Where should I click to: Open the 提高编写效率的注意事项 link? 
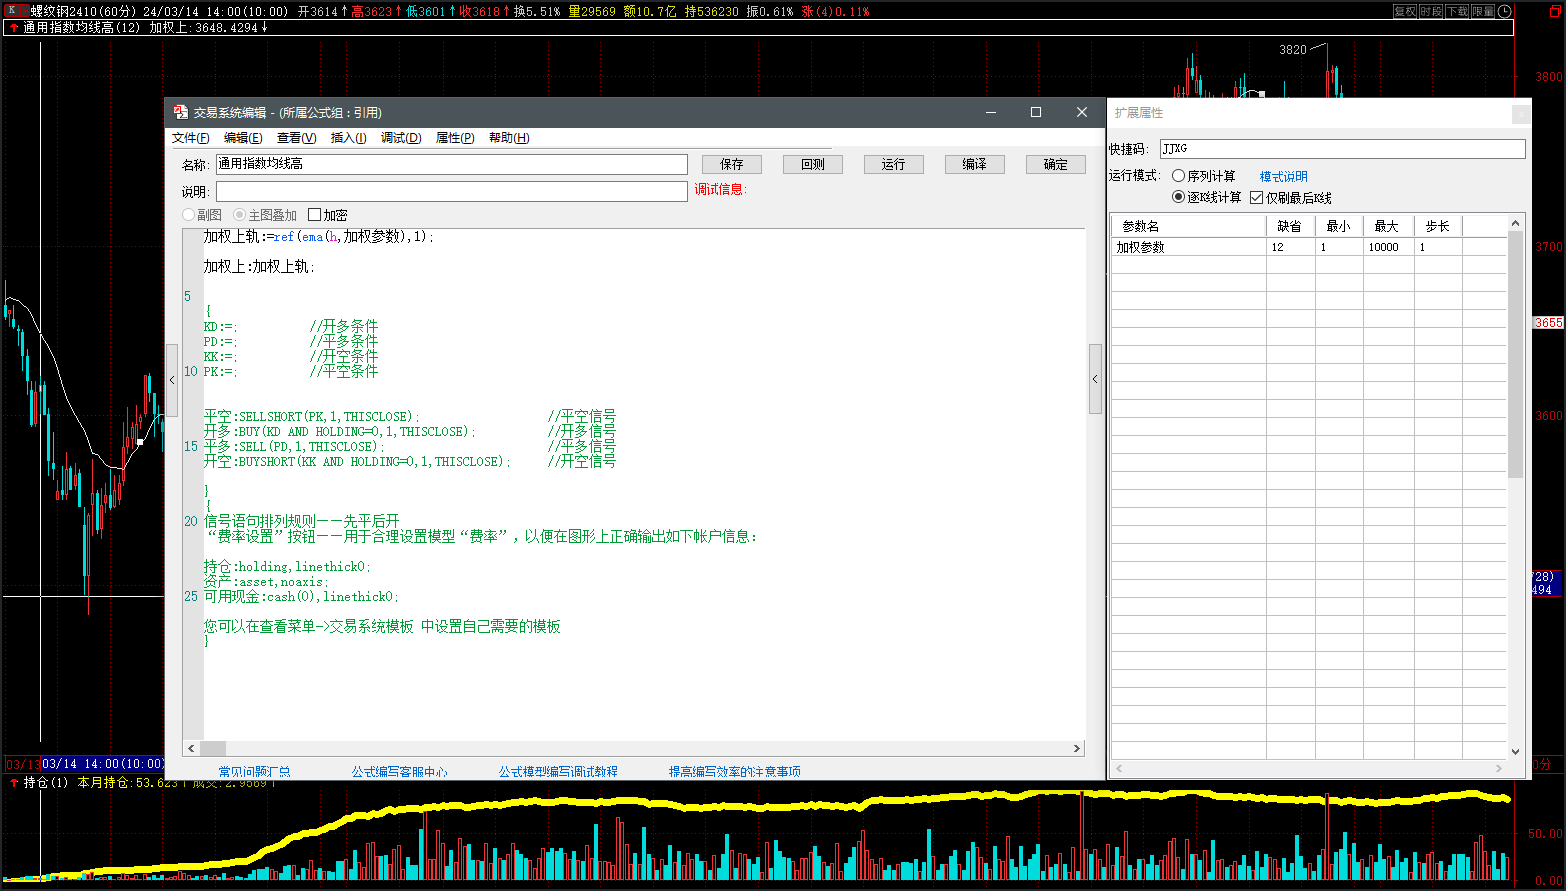click(735, 772)
